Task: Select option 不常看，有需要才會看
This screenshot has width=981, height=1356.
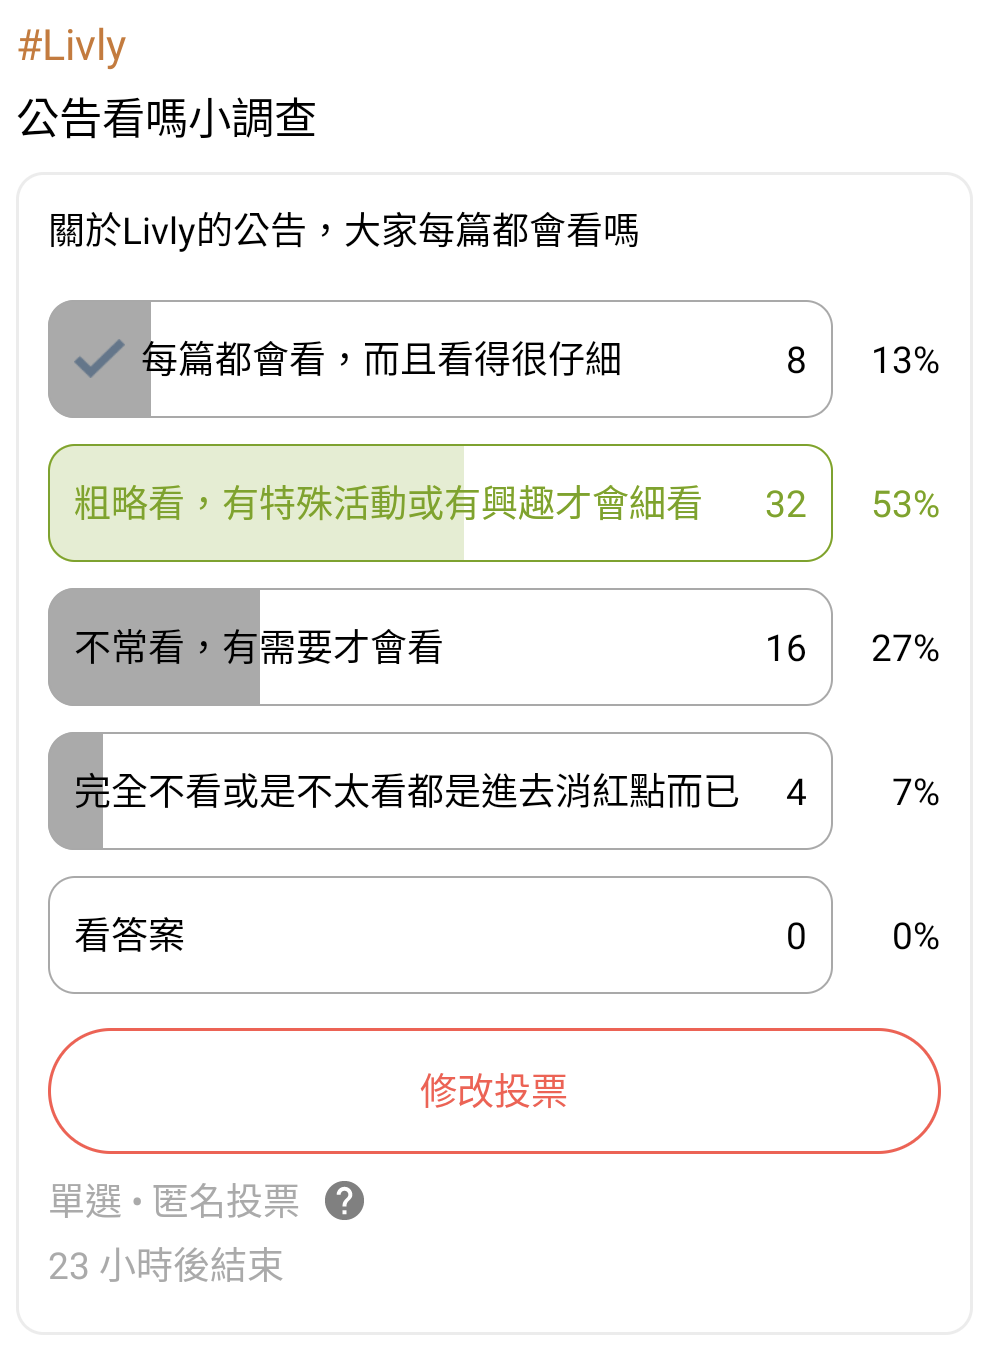Action: (440, 647)
